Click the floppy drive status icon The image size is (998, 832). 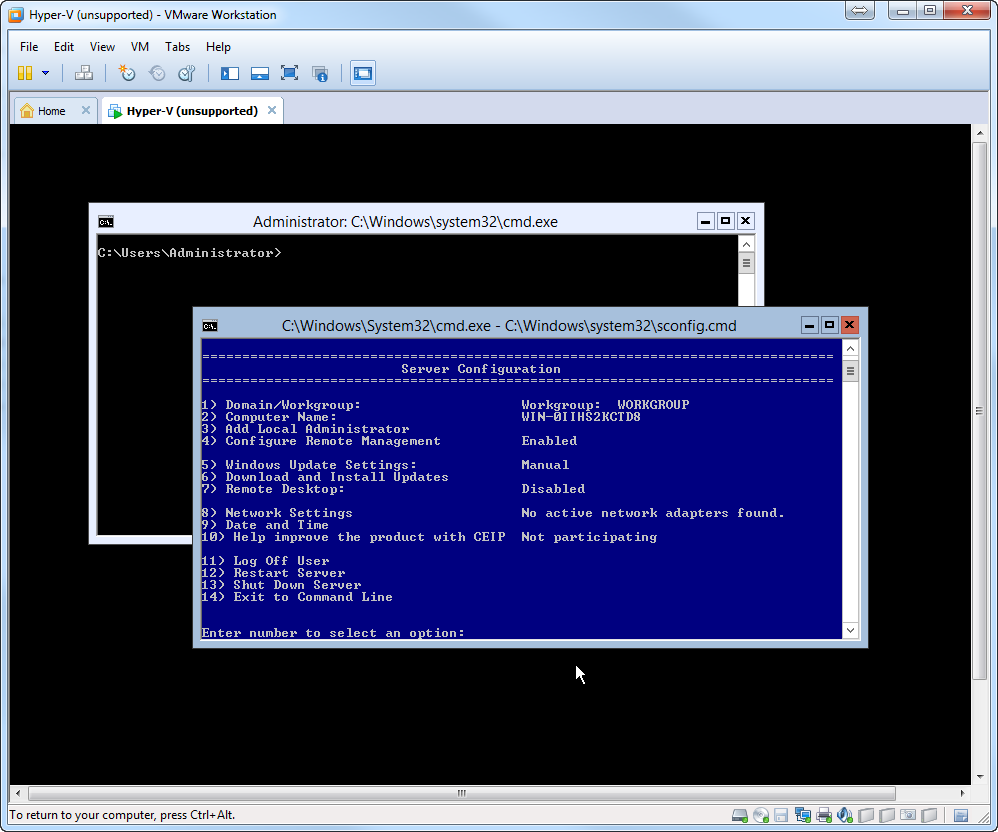point(782,815)
